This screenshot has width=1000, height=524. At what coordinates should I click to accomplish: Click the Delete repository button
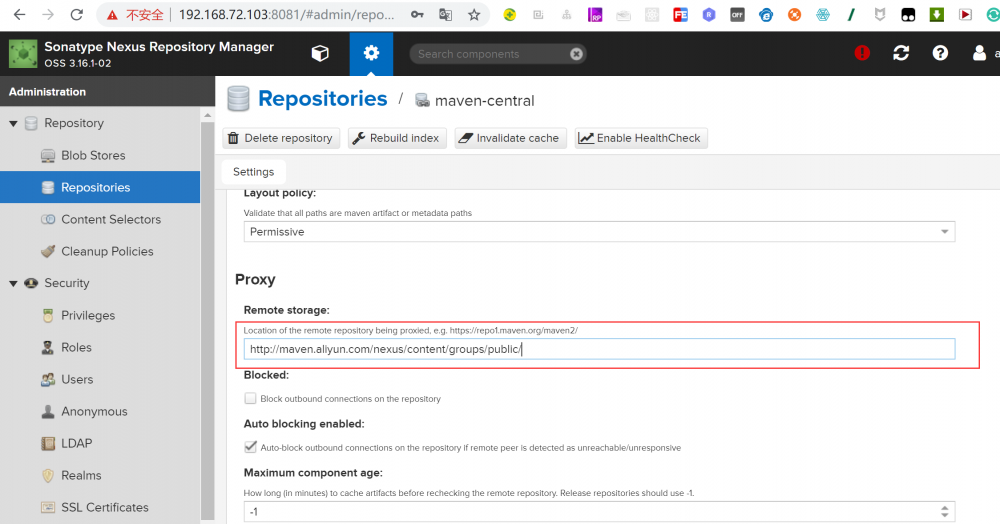pyautogui.click(x=281, y=138)
